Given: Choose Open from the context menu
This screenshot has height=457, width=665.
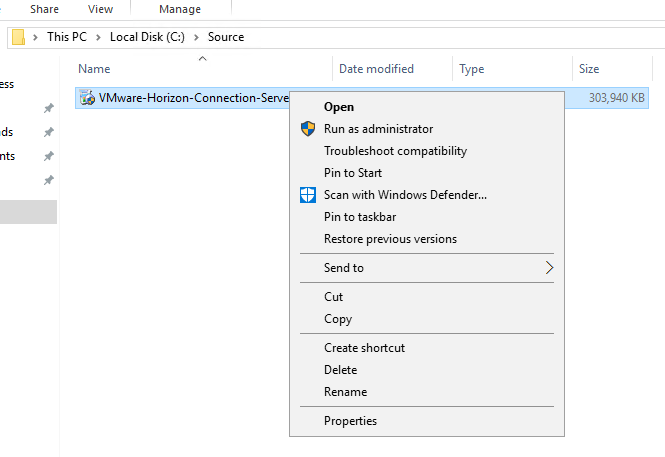Looking at the screenshot, I should tap(427, 107).
